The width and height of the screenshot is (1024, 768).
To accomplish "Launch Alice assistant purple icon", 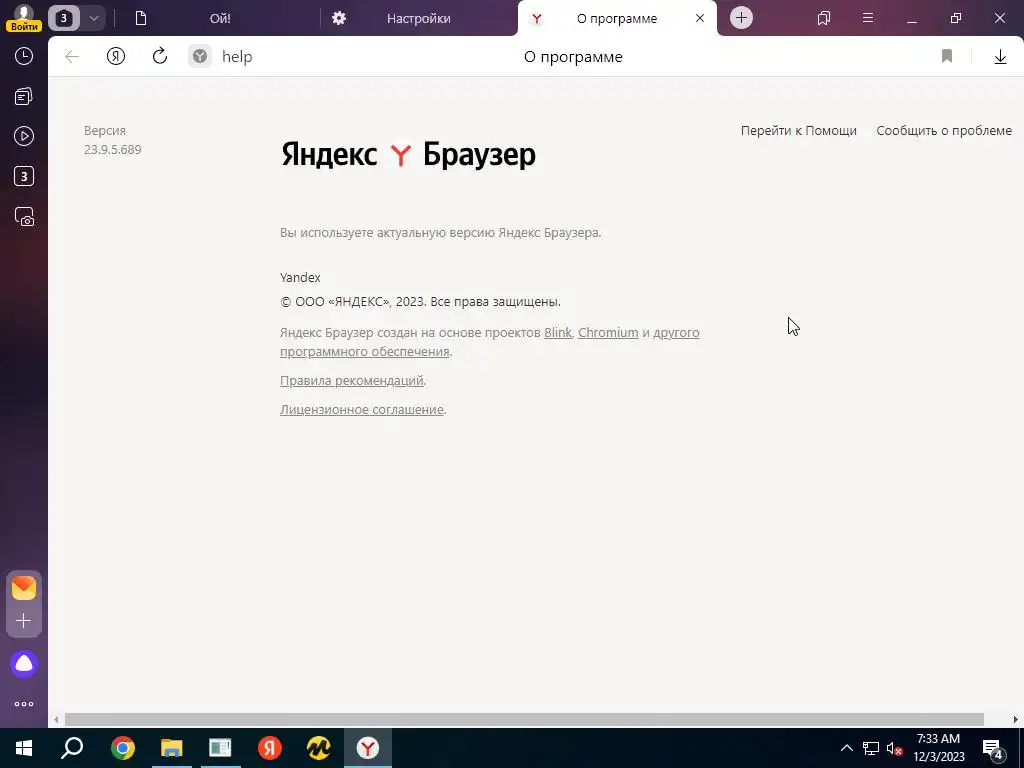I will (24, 664).
